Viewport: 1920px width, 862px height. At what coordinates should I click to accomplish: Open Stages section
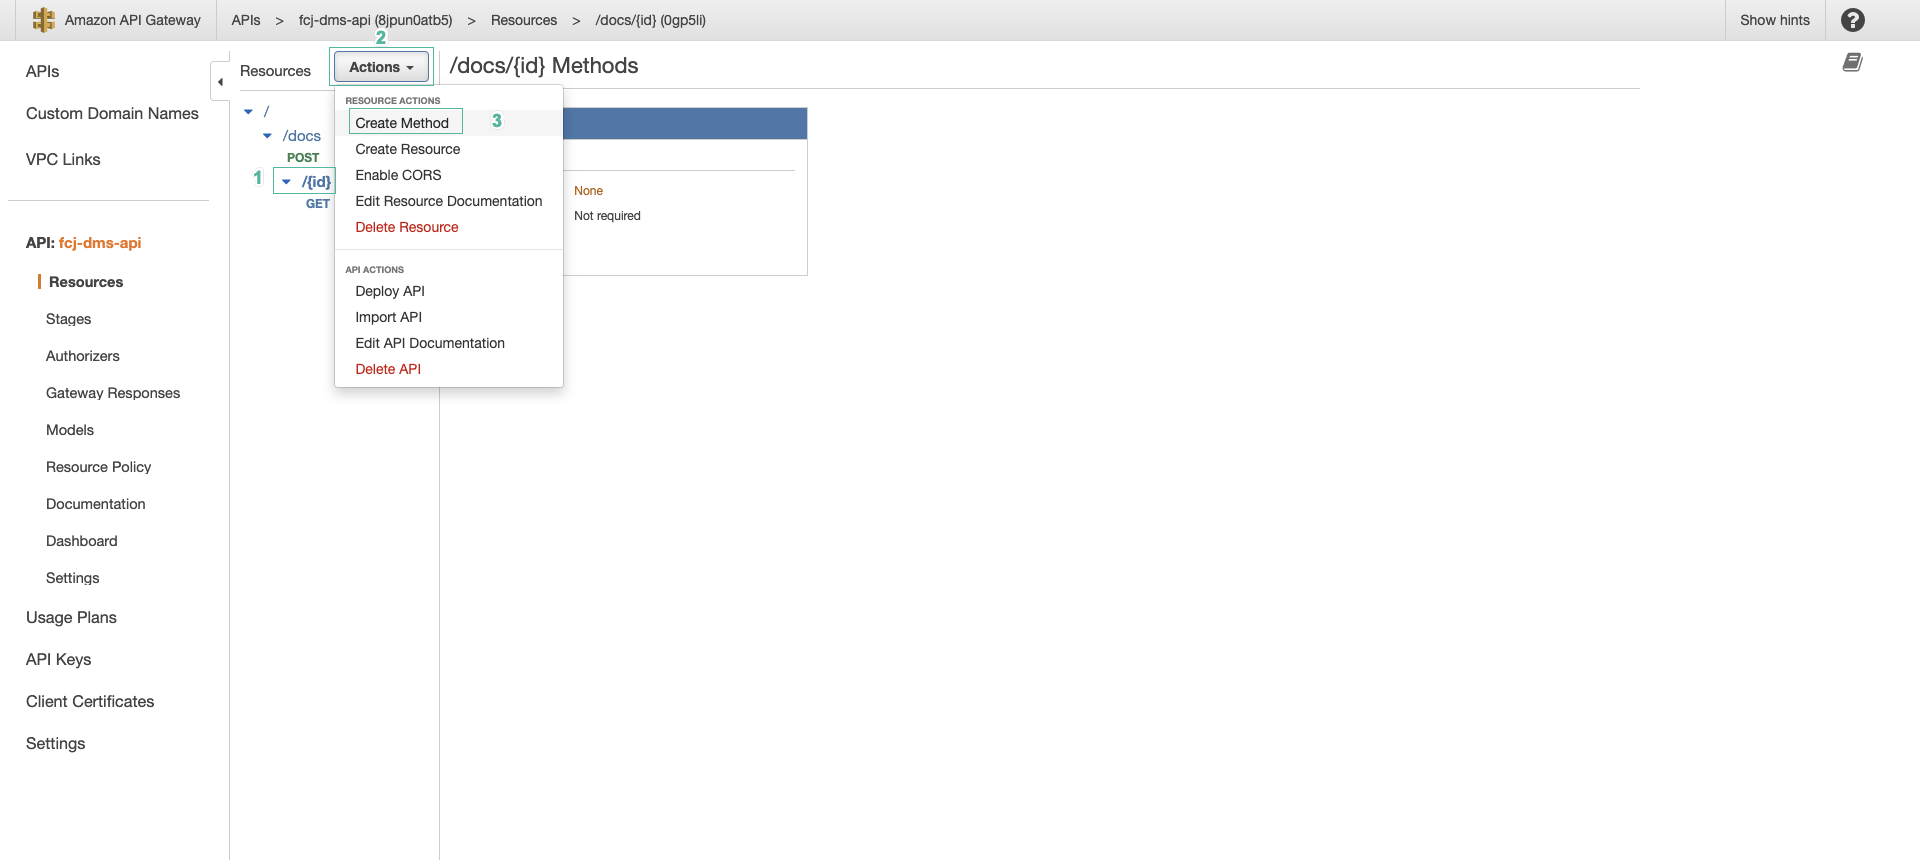pos(68,319)
